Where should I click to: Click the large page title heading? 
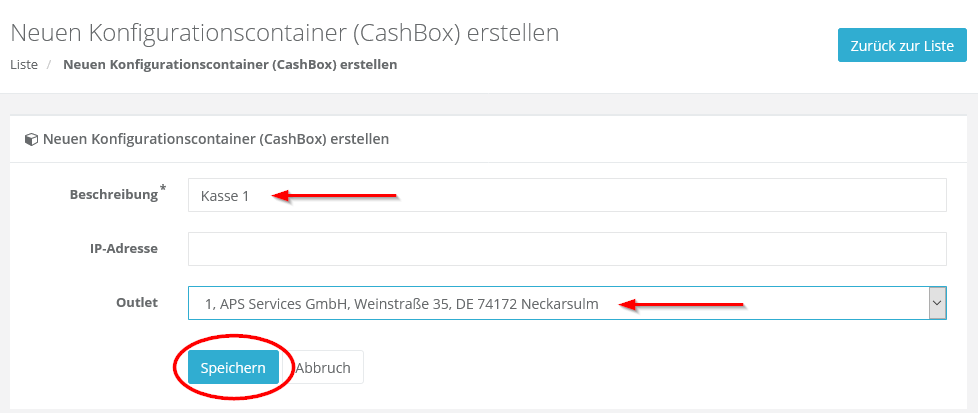(284, 32)
